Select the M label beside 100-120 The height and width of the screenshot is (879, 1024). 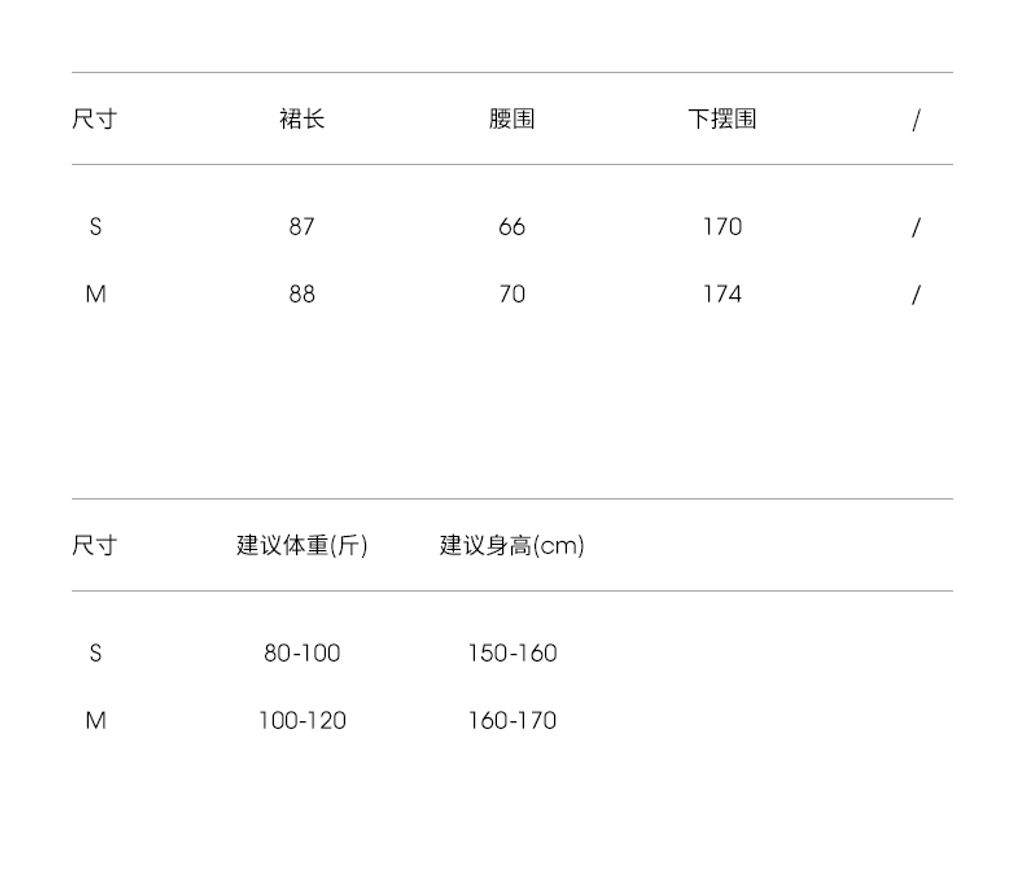coord(95,720)
